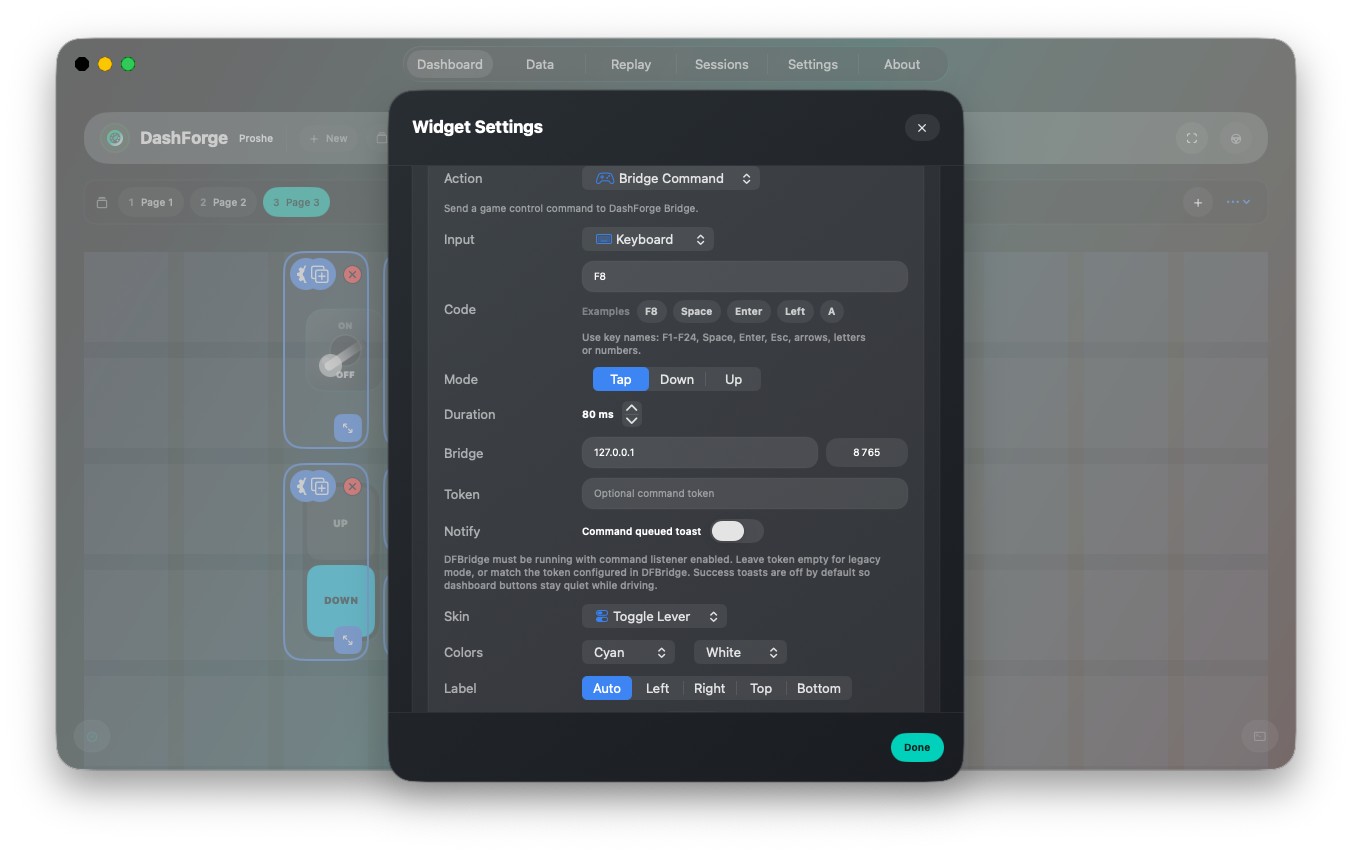Click the round icon at dashboard bottom-left

[x=92, y=736]
